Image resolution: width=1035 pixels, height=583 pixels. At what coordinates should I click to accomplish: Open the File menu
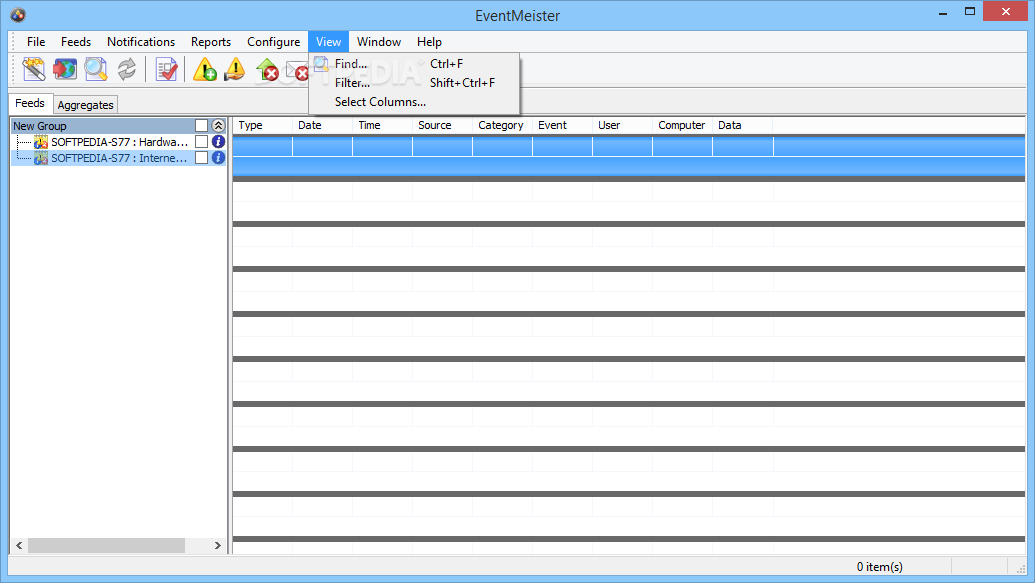point(36,42)
